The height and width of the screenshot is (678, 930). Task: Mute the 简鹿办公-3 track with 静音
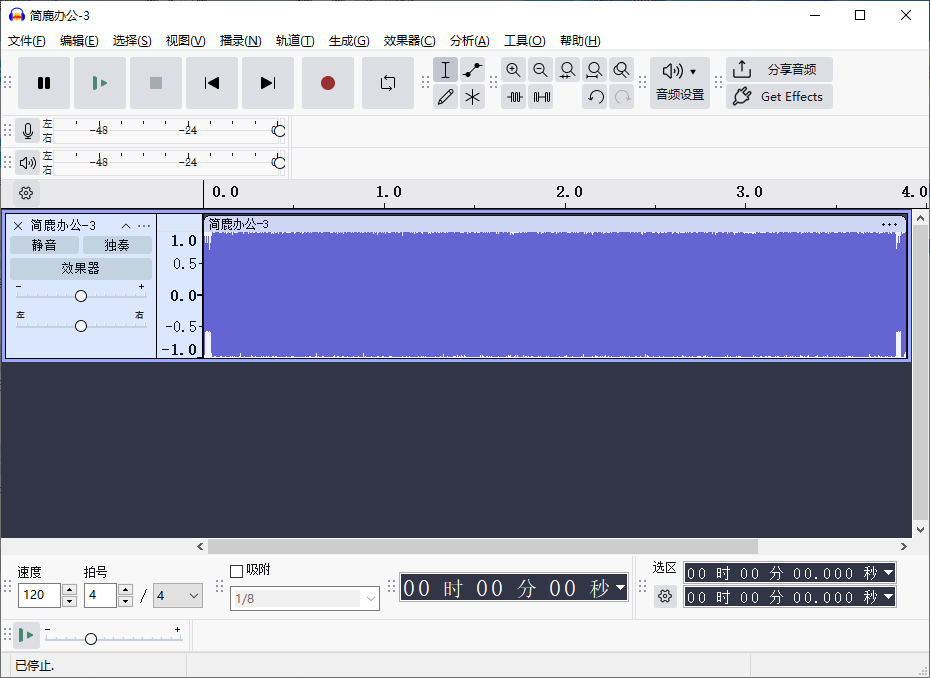point(44,244)
